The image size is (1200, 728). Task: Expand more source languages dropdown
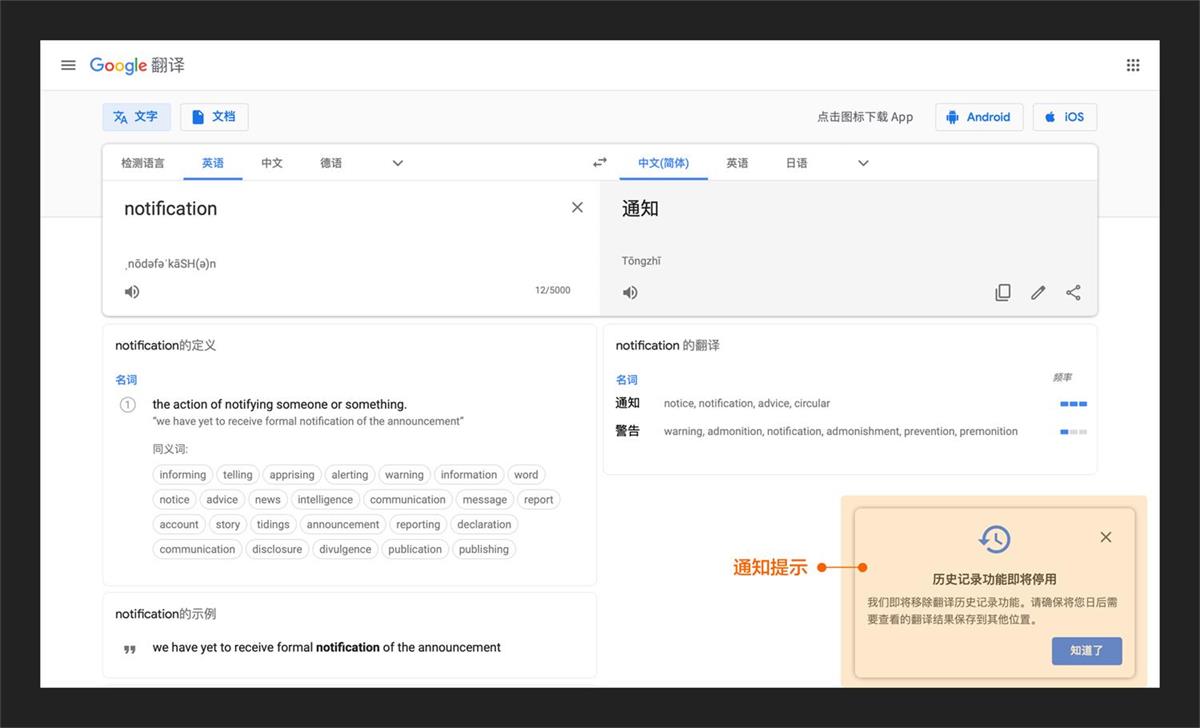pos(397,163)
